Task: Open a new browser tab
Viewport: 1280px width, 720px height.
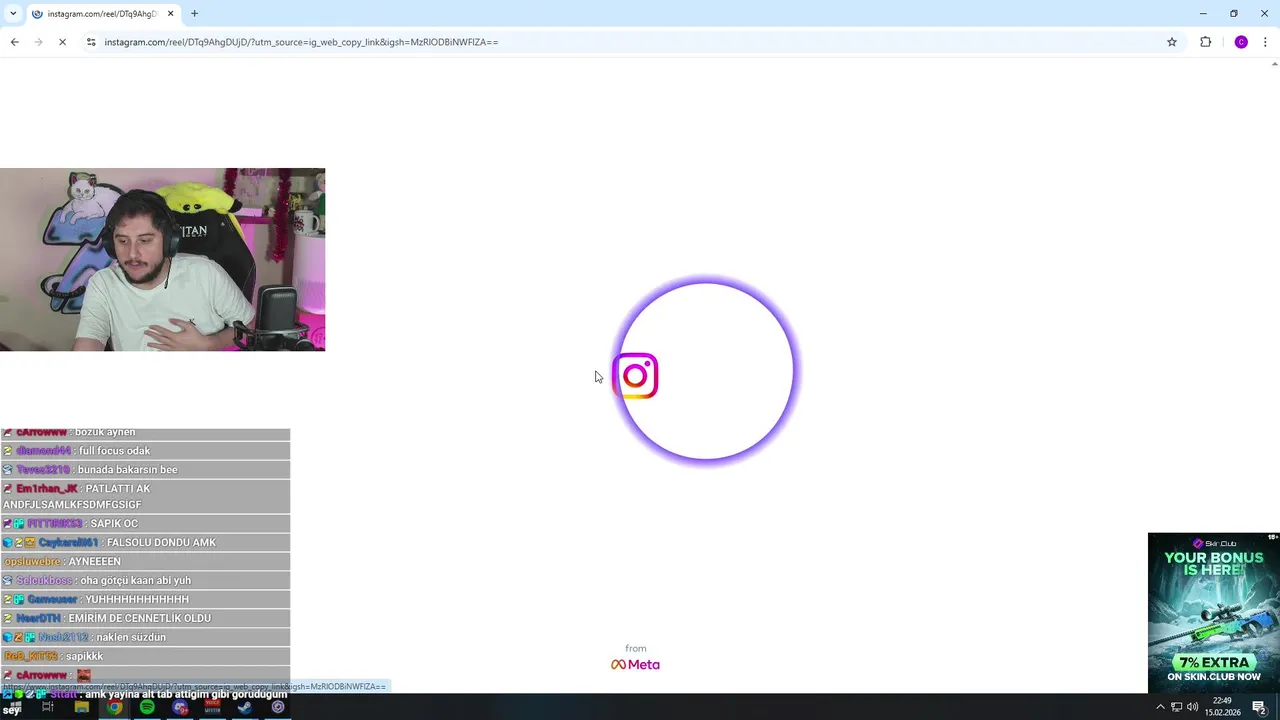Action: [194, 14]
